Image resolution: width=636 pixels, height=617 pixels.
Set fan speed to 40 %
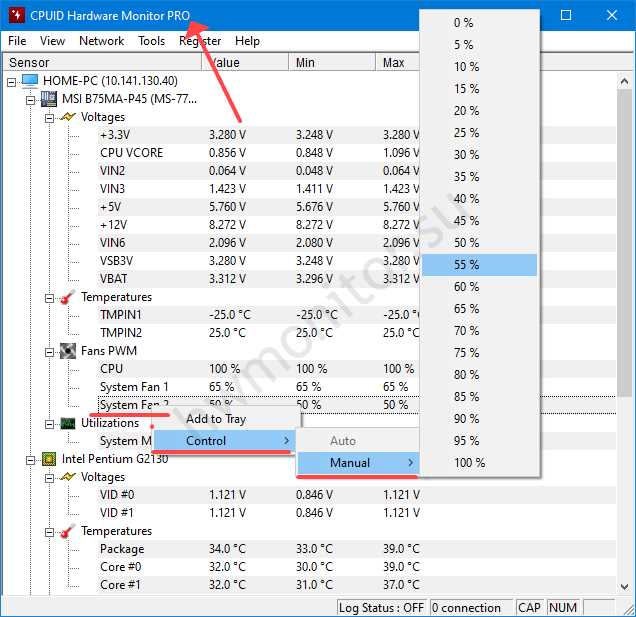click(479, 199)
